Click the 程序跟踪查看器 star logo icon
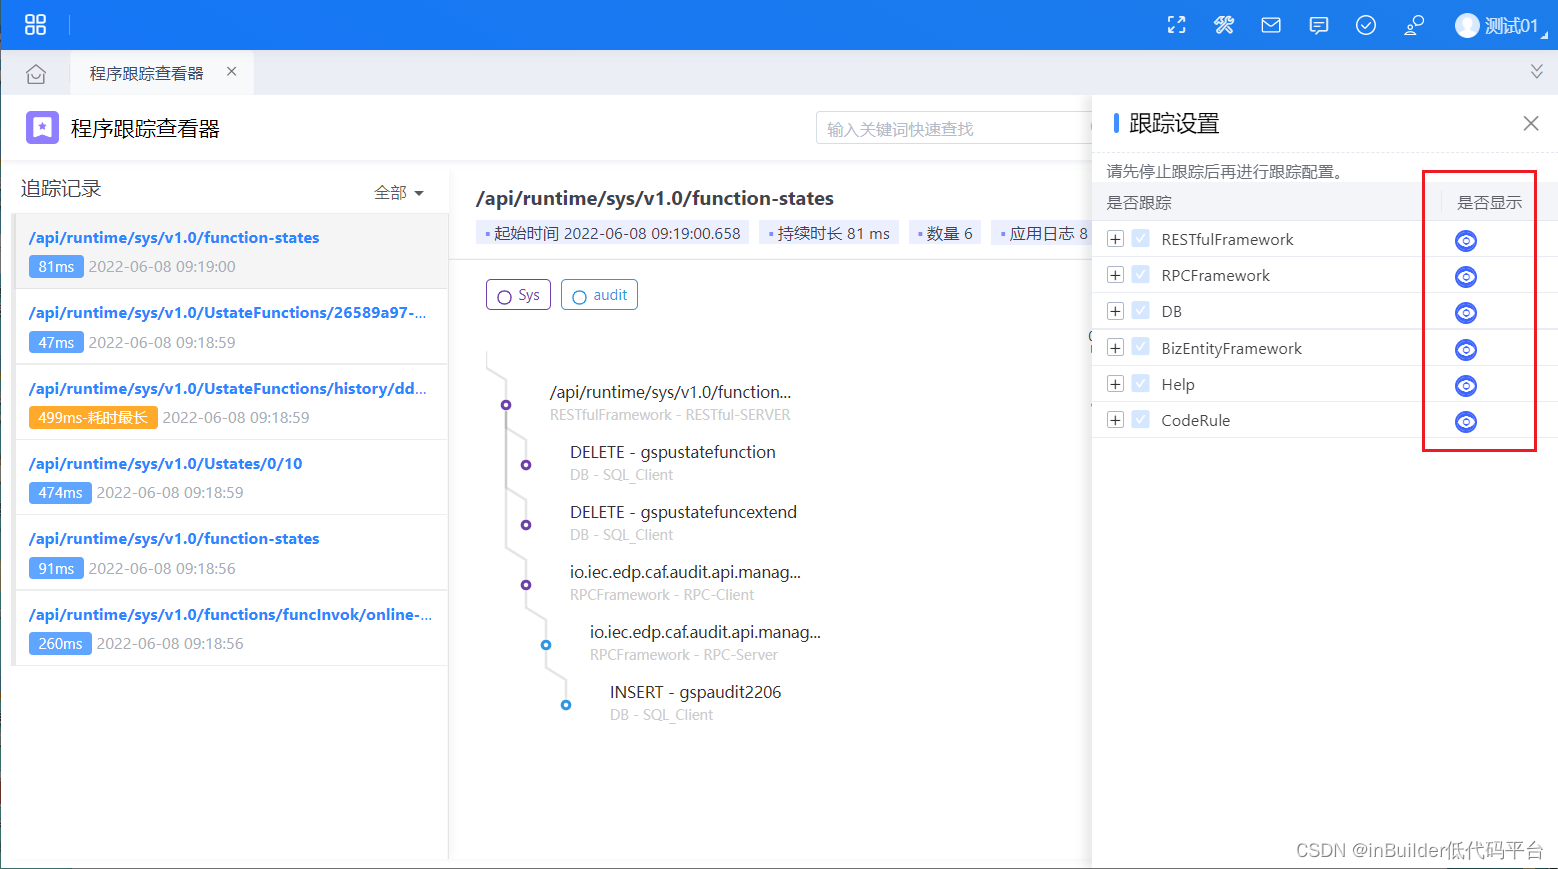Image resolution: width=1558 pixels, height=869 pixels. pos(42,128)
